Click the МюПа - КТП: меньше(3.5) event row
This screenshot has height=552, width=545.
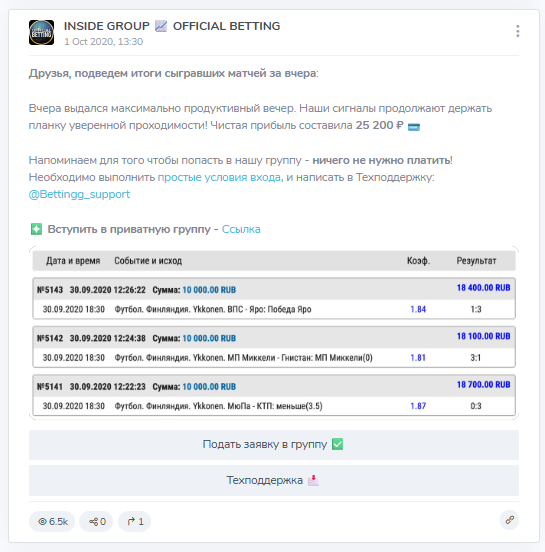pyautogui.click(x=274, y=406)
